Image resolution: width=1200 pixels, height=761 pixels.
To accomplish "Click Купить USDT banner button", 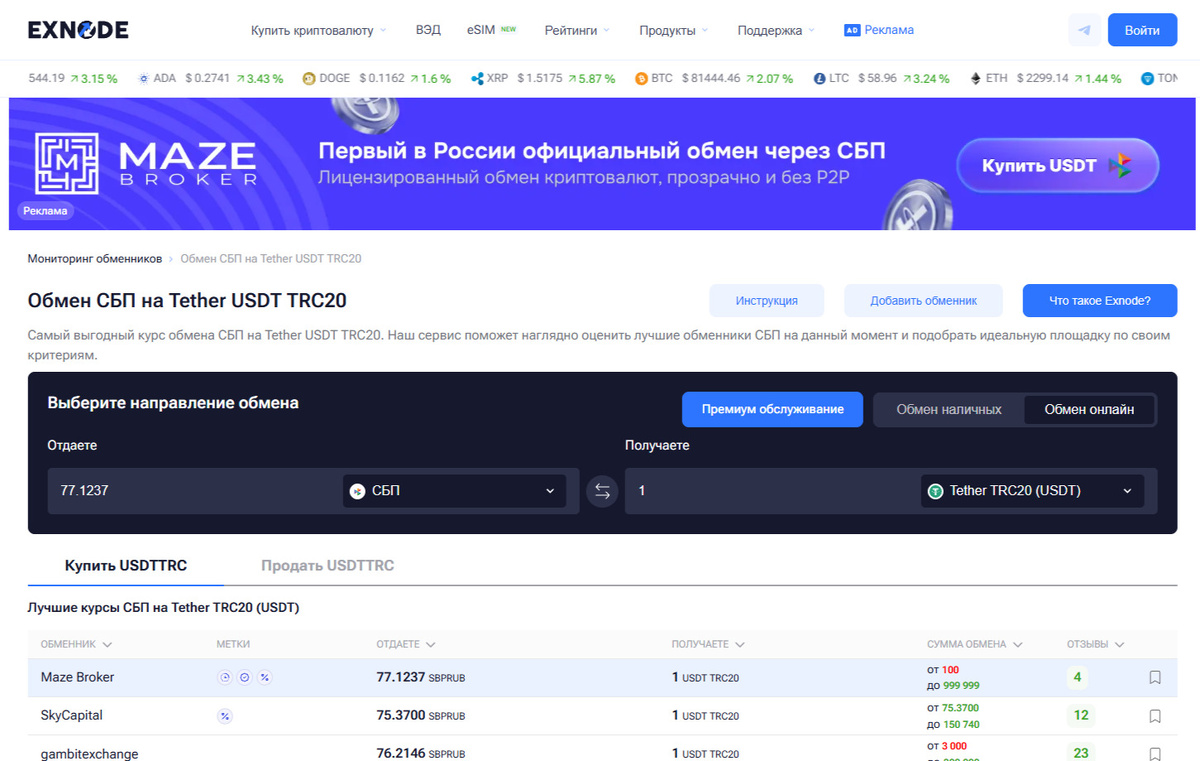I will click(1057, 166).
